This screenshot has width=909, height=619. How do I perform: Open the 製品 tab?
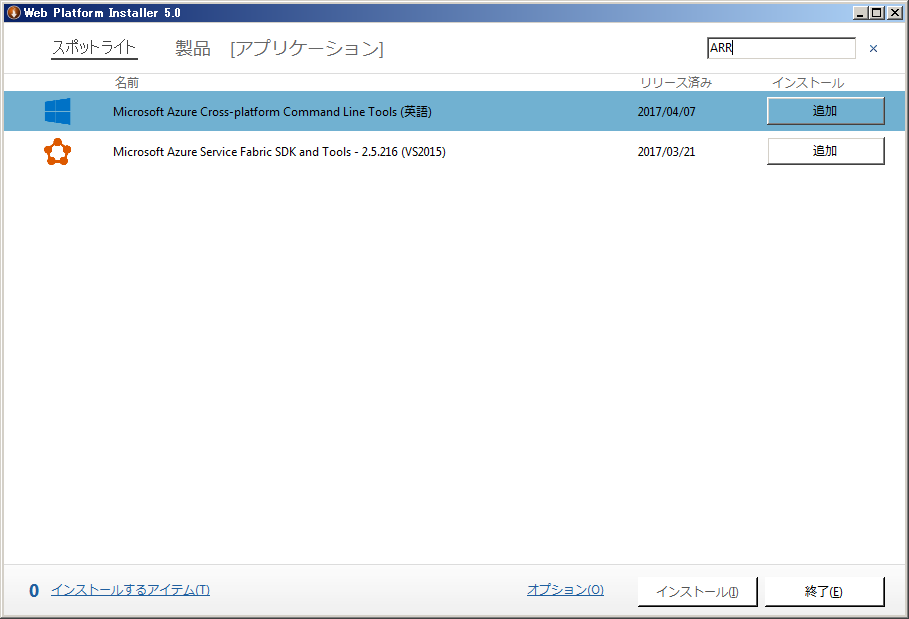[193, 48]
